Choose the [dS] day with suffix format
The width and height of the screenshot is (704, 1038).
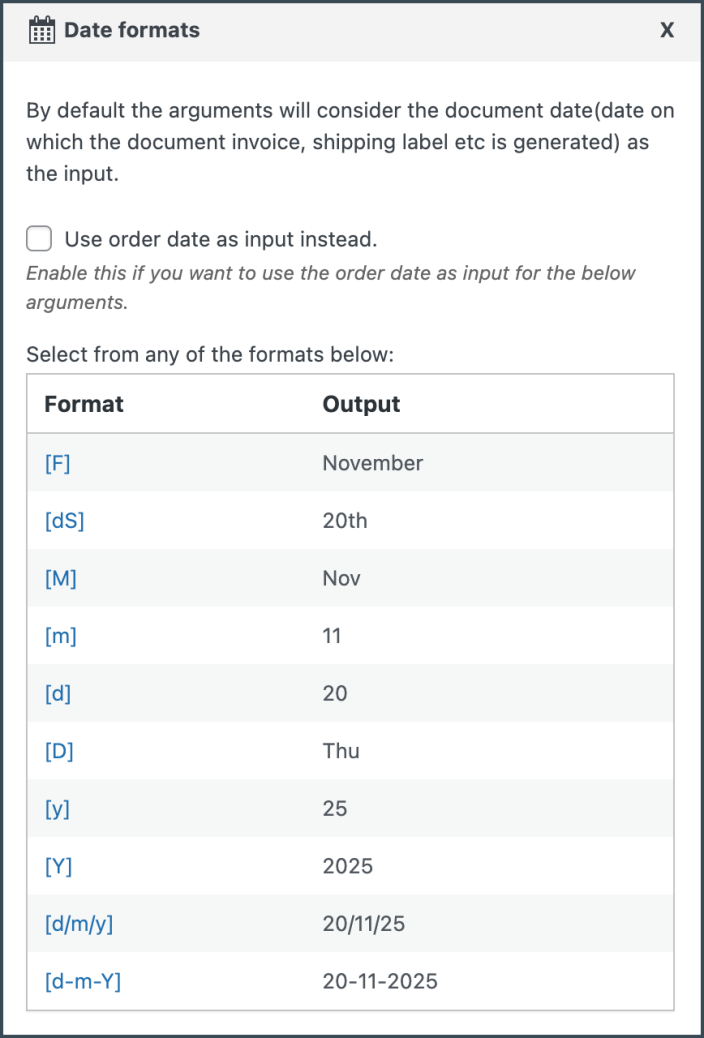pyautogui.click(x=65, y=521)
